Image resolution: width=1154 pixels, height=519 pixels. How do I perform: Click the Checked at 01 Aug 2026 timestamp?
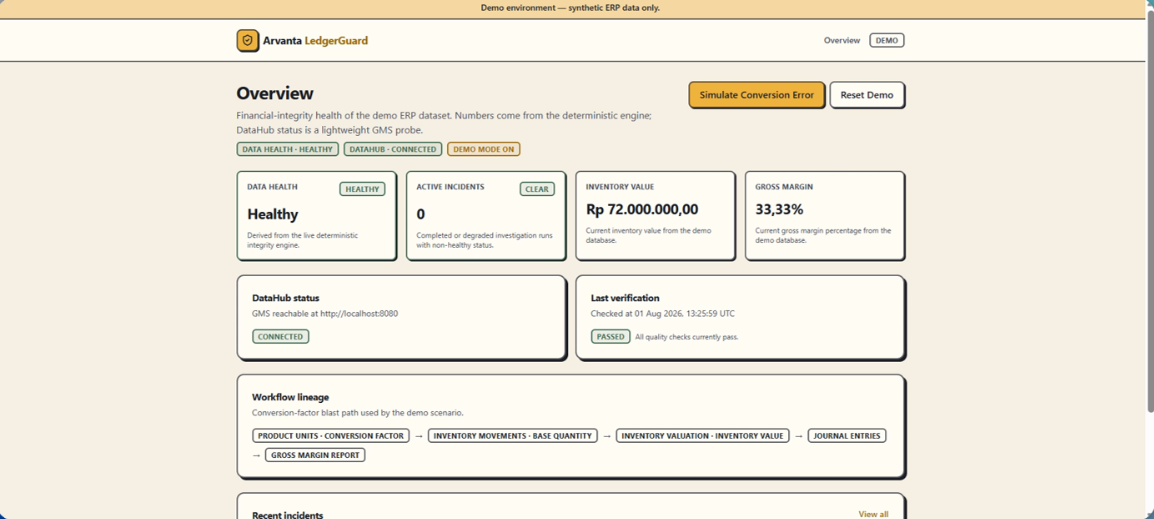[x=662, y=313]
